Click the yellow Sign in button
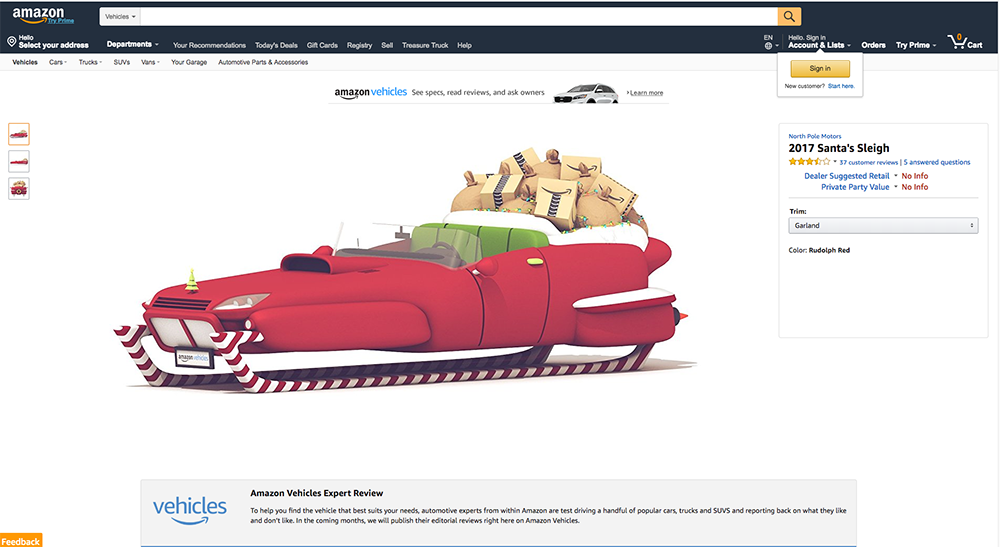Viewport: 1000px width, 547px height. click(820, 68)
